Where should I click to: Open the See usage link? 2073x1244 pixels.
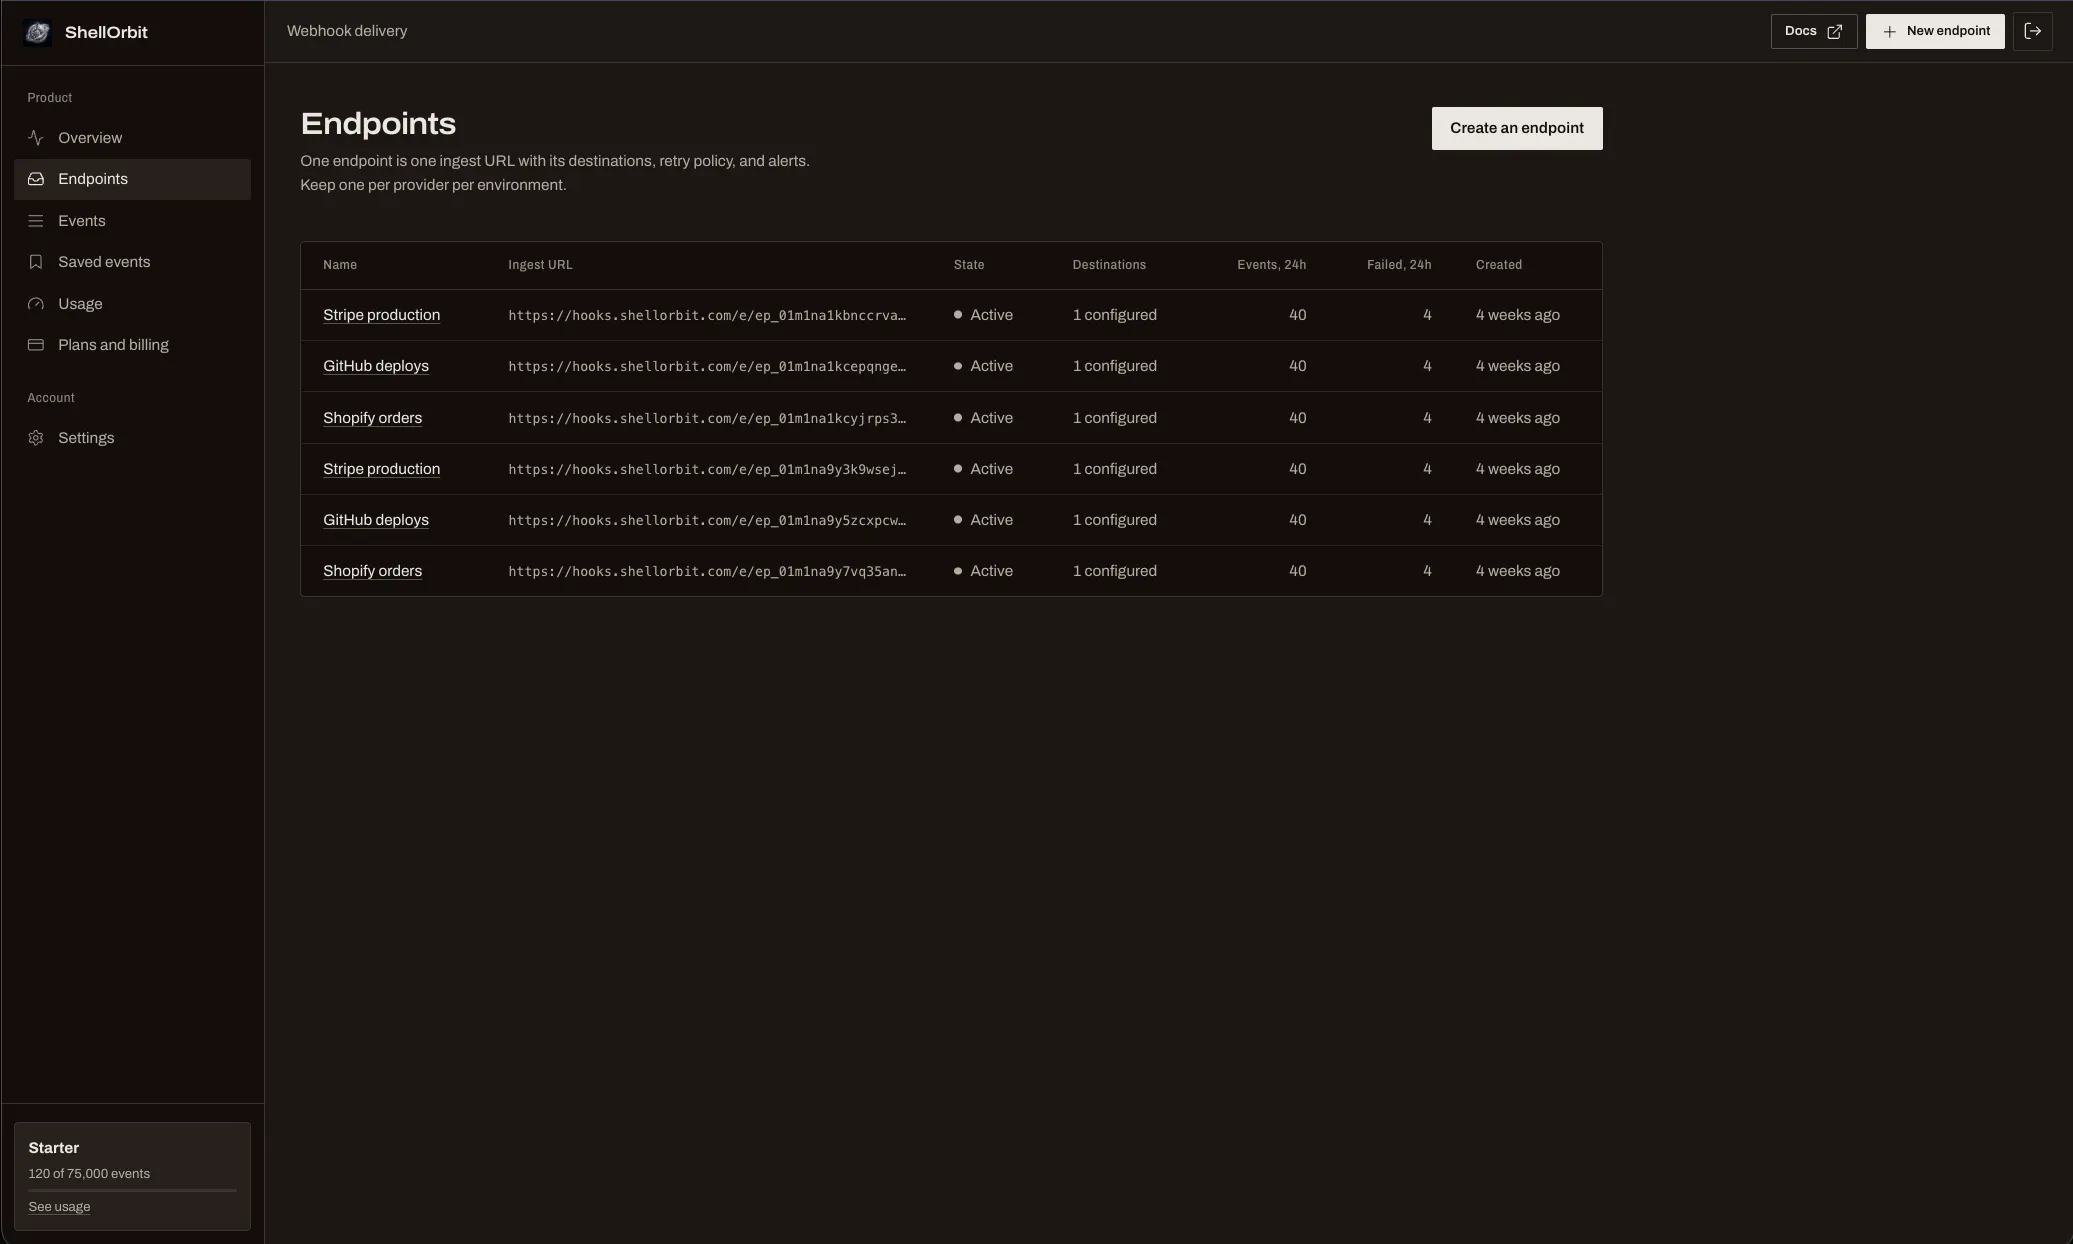(59, 1207)
